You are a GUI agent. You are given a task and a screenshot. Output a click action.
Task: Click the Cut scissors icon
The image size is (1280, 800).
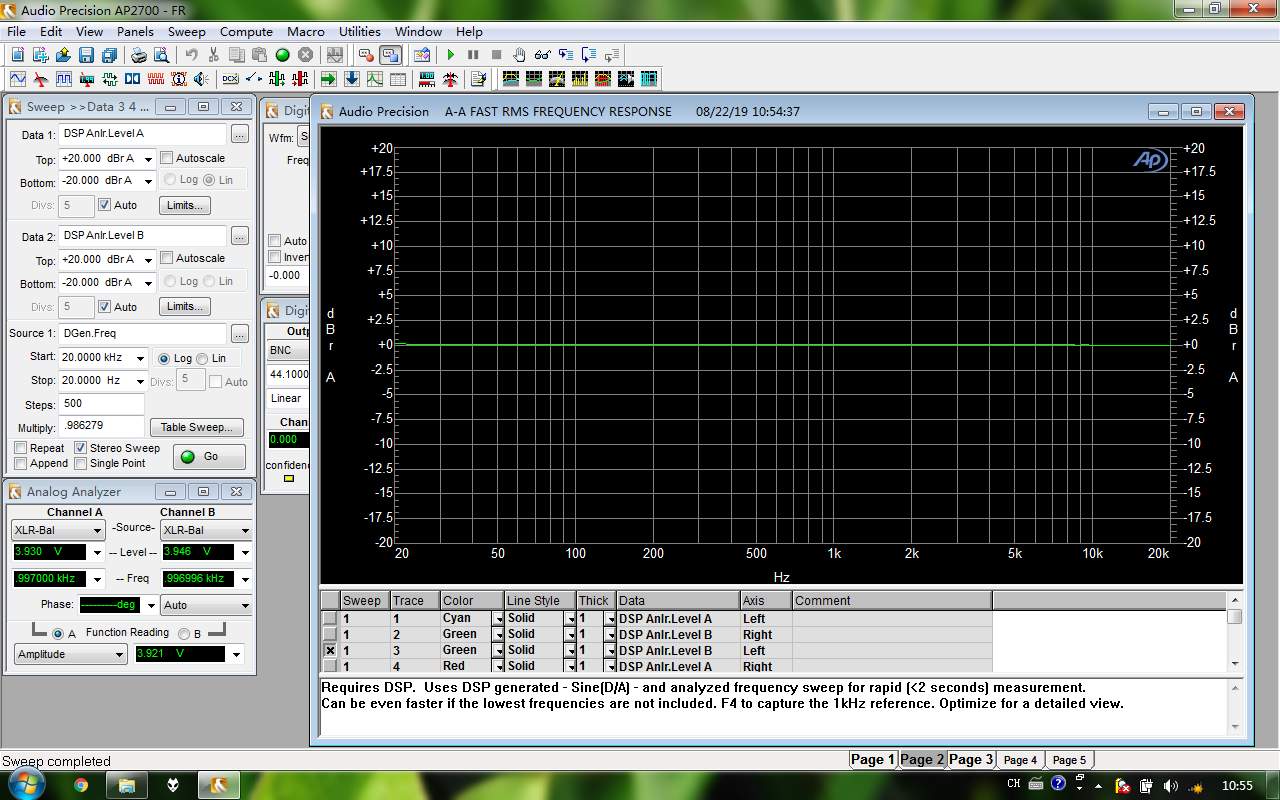[214, 55]
